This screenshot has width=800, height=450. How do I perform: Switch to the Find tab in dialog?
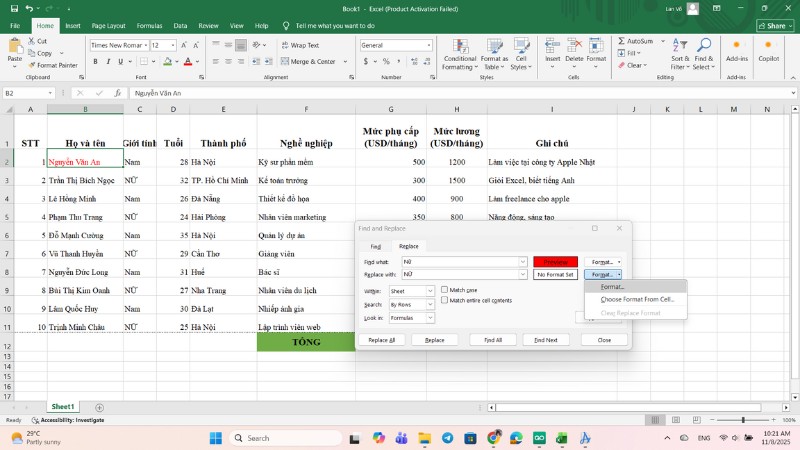click(376, 246)
